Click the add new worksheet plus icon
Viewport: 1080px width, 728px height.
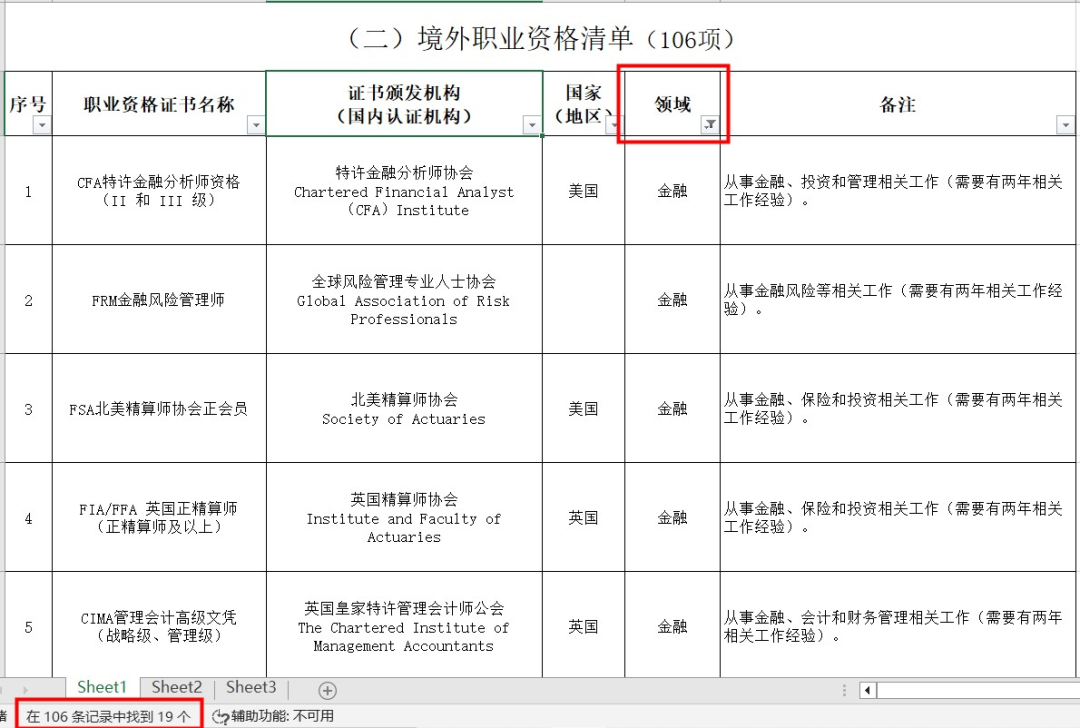[327, 688]
